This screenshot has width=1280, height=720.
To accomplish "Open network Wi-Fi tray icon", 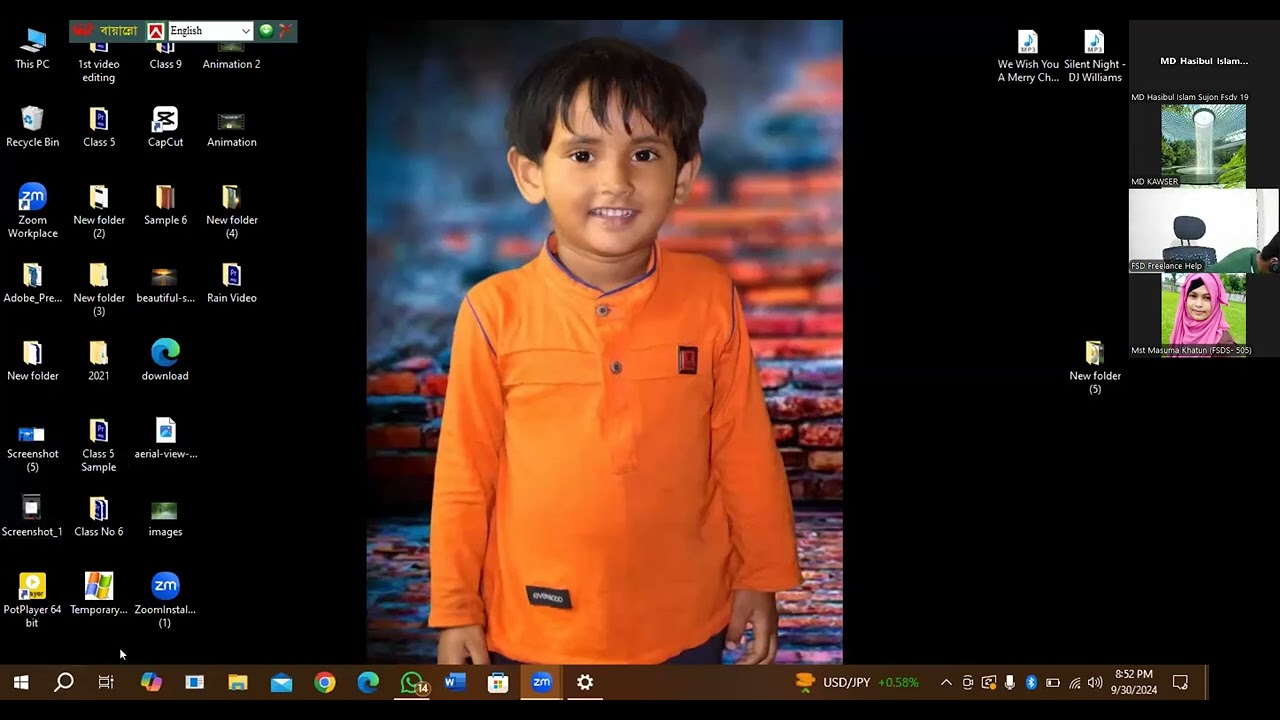I will coord(1074,682).
